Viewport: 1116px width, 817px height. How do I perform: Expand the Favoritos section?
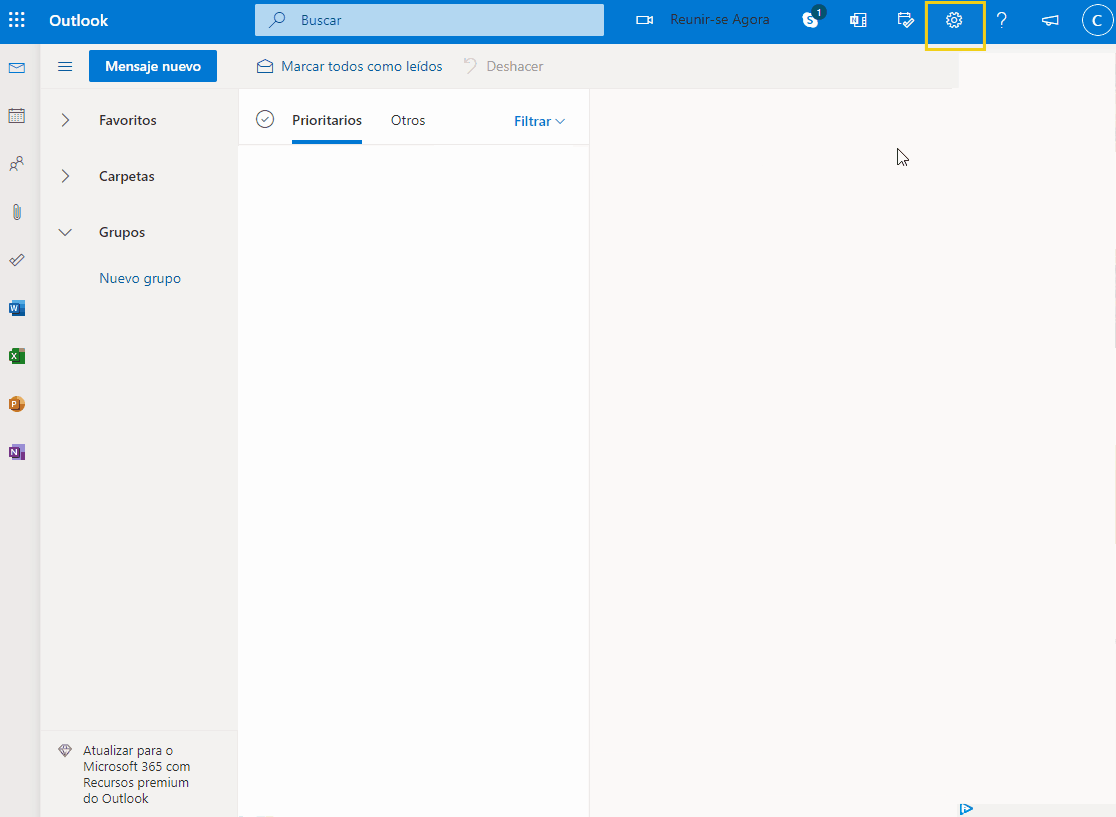pyautogui.click(x=65, y=120)
